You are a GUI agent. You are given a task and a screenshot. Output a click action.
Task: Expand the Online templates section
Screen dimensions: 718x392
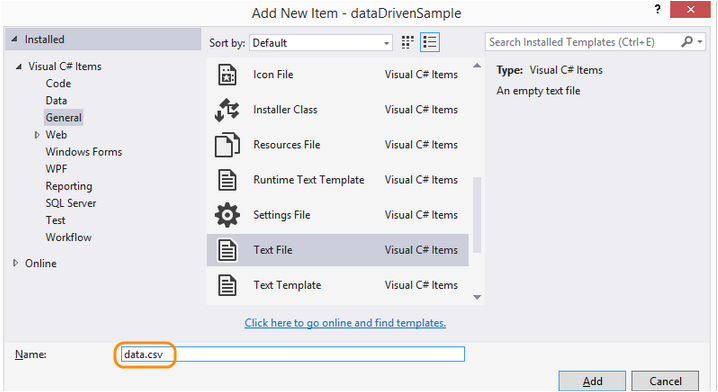click(x=16, y=263)
